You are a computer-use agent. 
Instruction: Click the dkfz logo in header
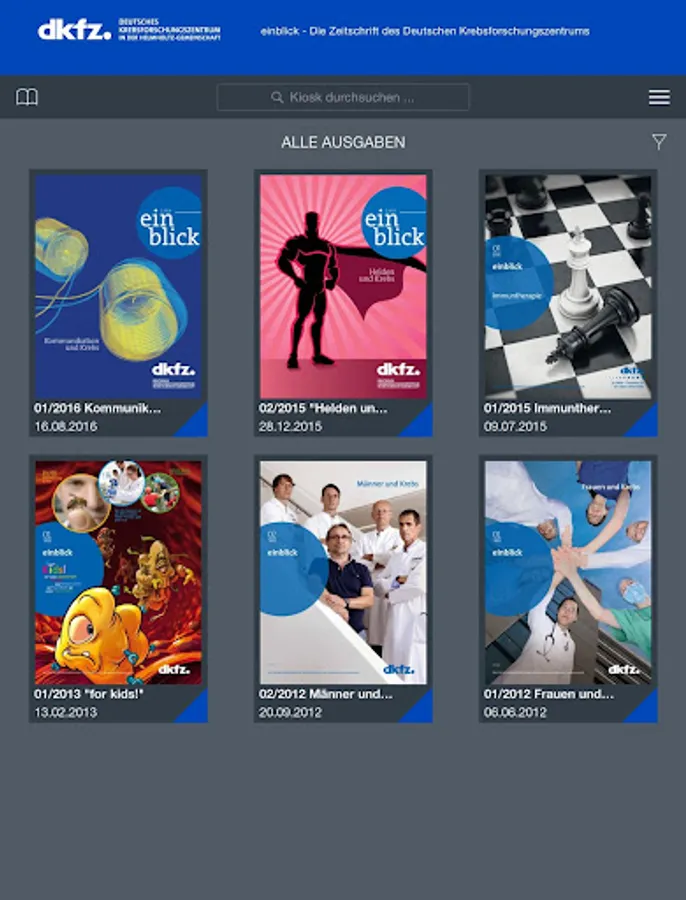(x=129, y=30)
